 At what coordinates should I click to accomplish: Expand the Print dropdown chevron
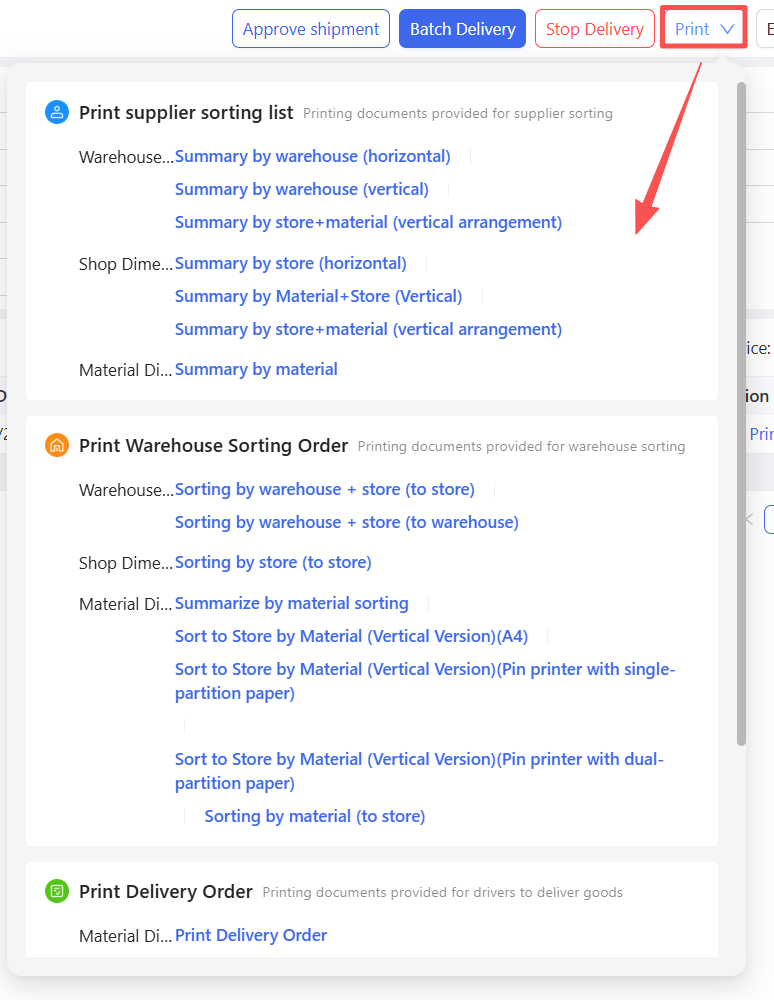728,29
